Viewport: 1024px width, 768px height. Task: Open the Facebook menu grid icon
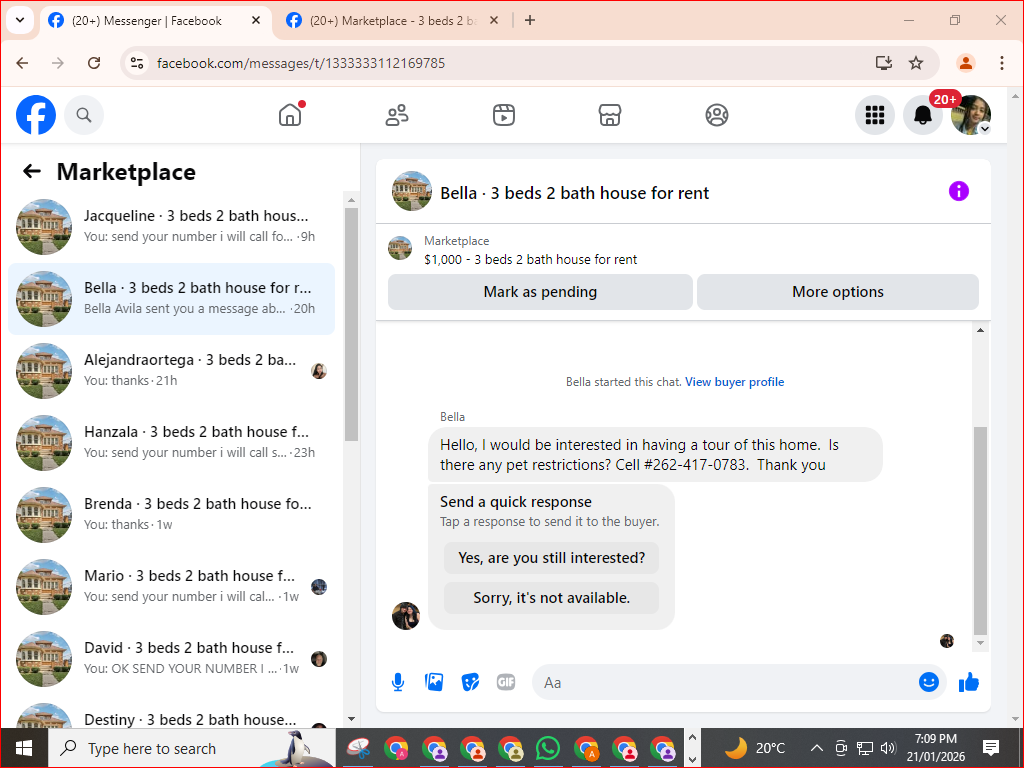coord(874,115)
